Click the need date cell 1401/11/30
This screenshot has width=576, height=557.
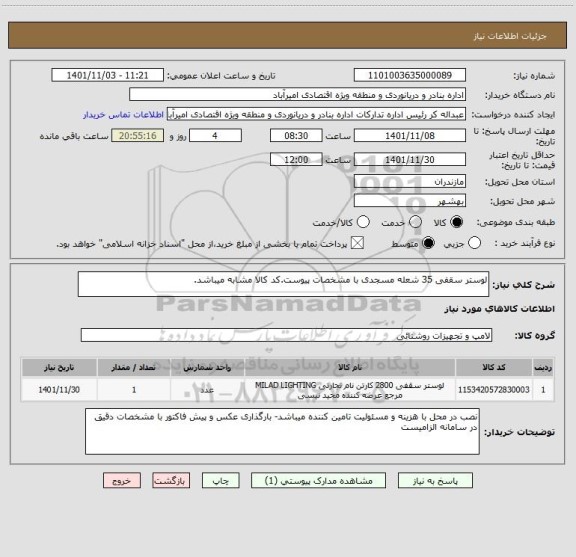59,390
